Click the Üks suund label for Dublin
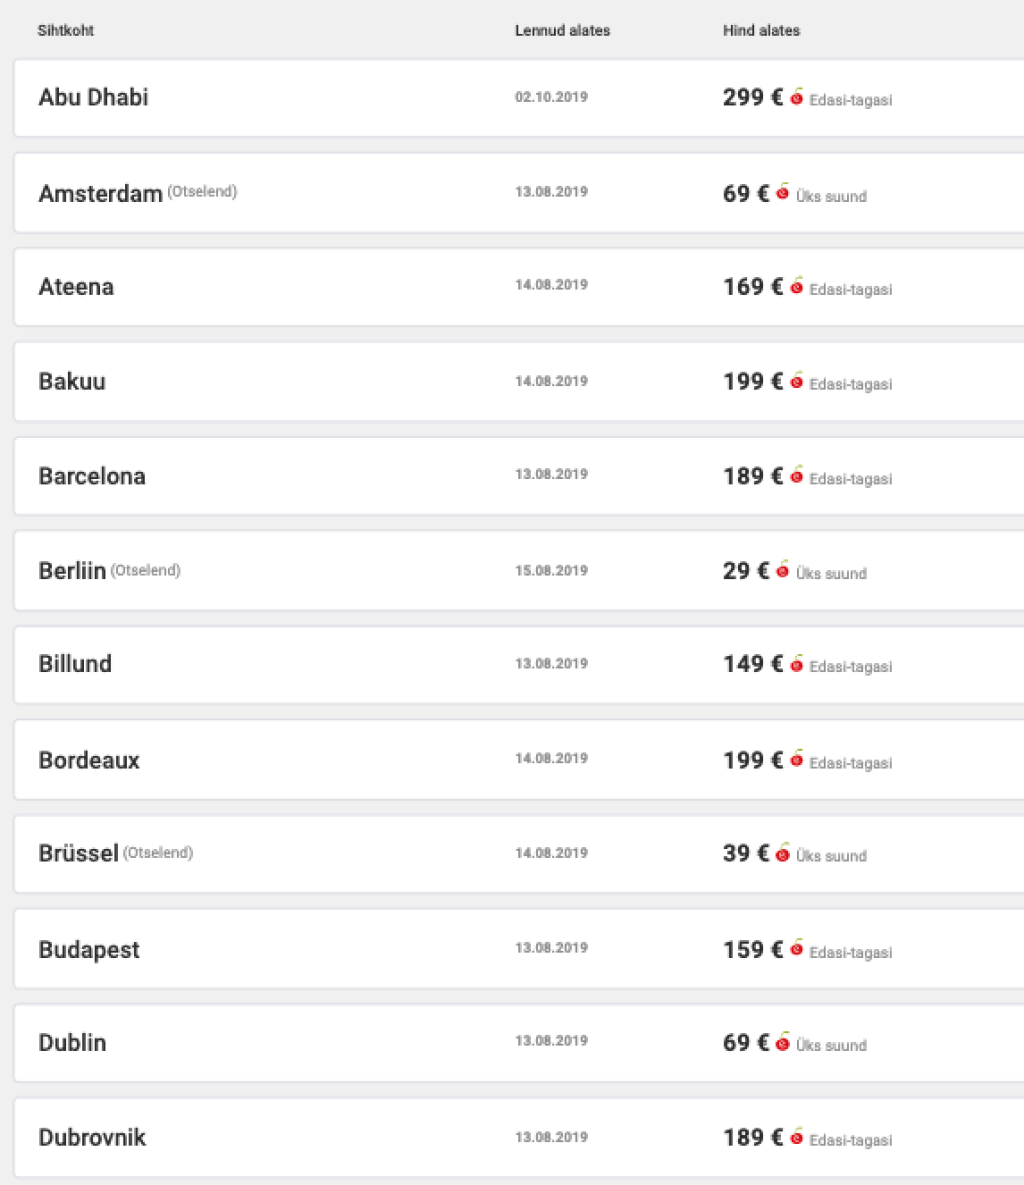This screenshot has height=1185, width=1024. (831, 1046)
